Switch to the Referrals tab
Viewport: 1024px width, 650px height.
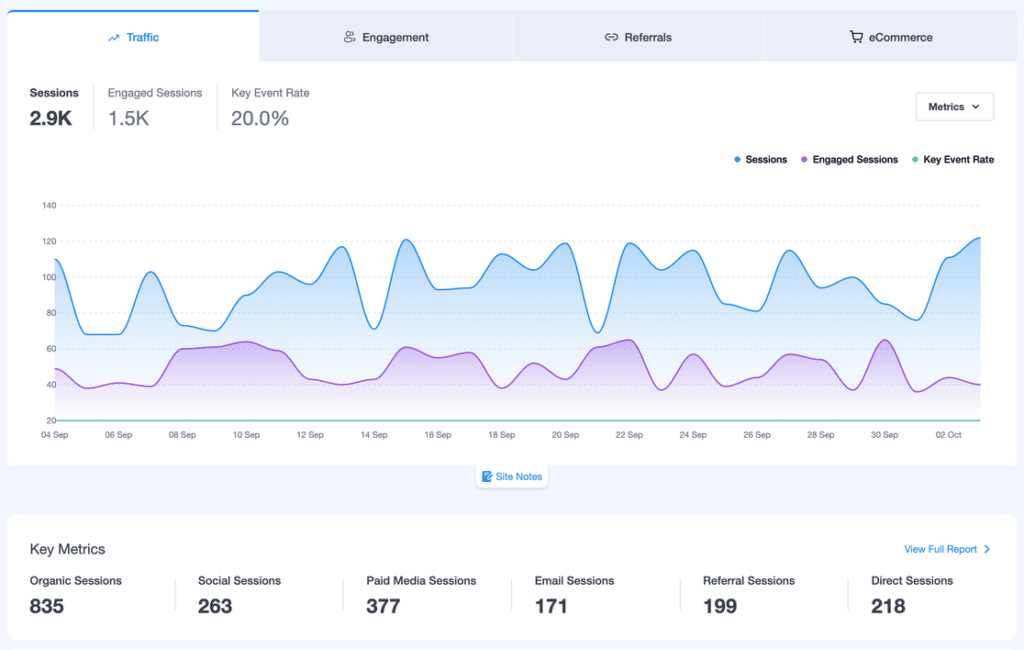[x=638, y=37]
